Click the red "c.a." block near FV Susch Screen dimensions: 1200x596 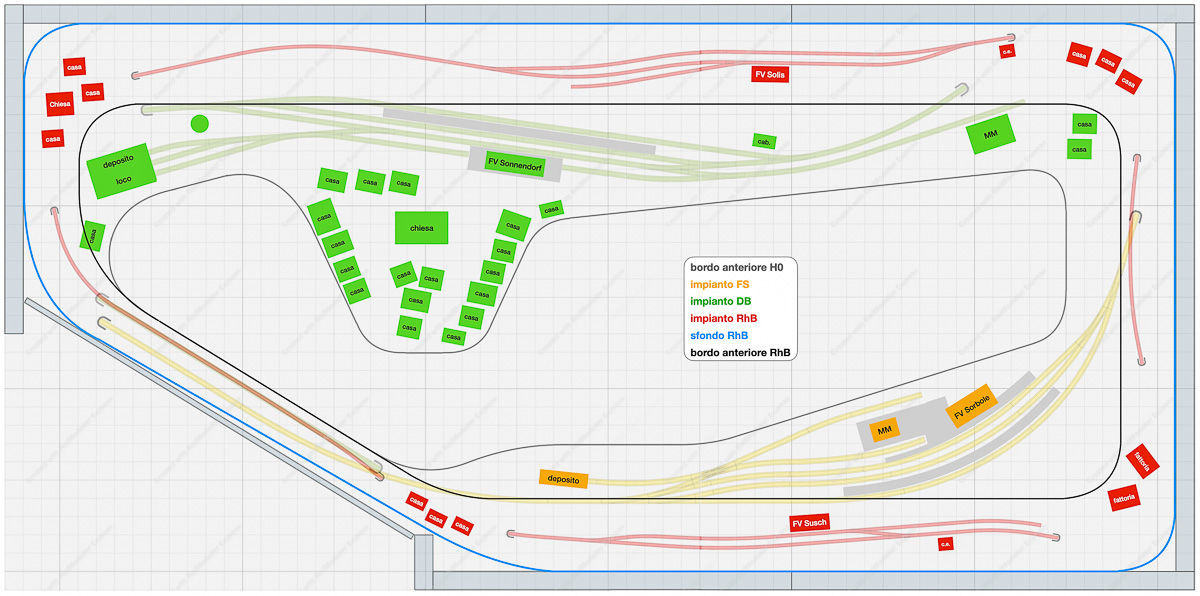pyautogui.click(x=944, y=545)
